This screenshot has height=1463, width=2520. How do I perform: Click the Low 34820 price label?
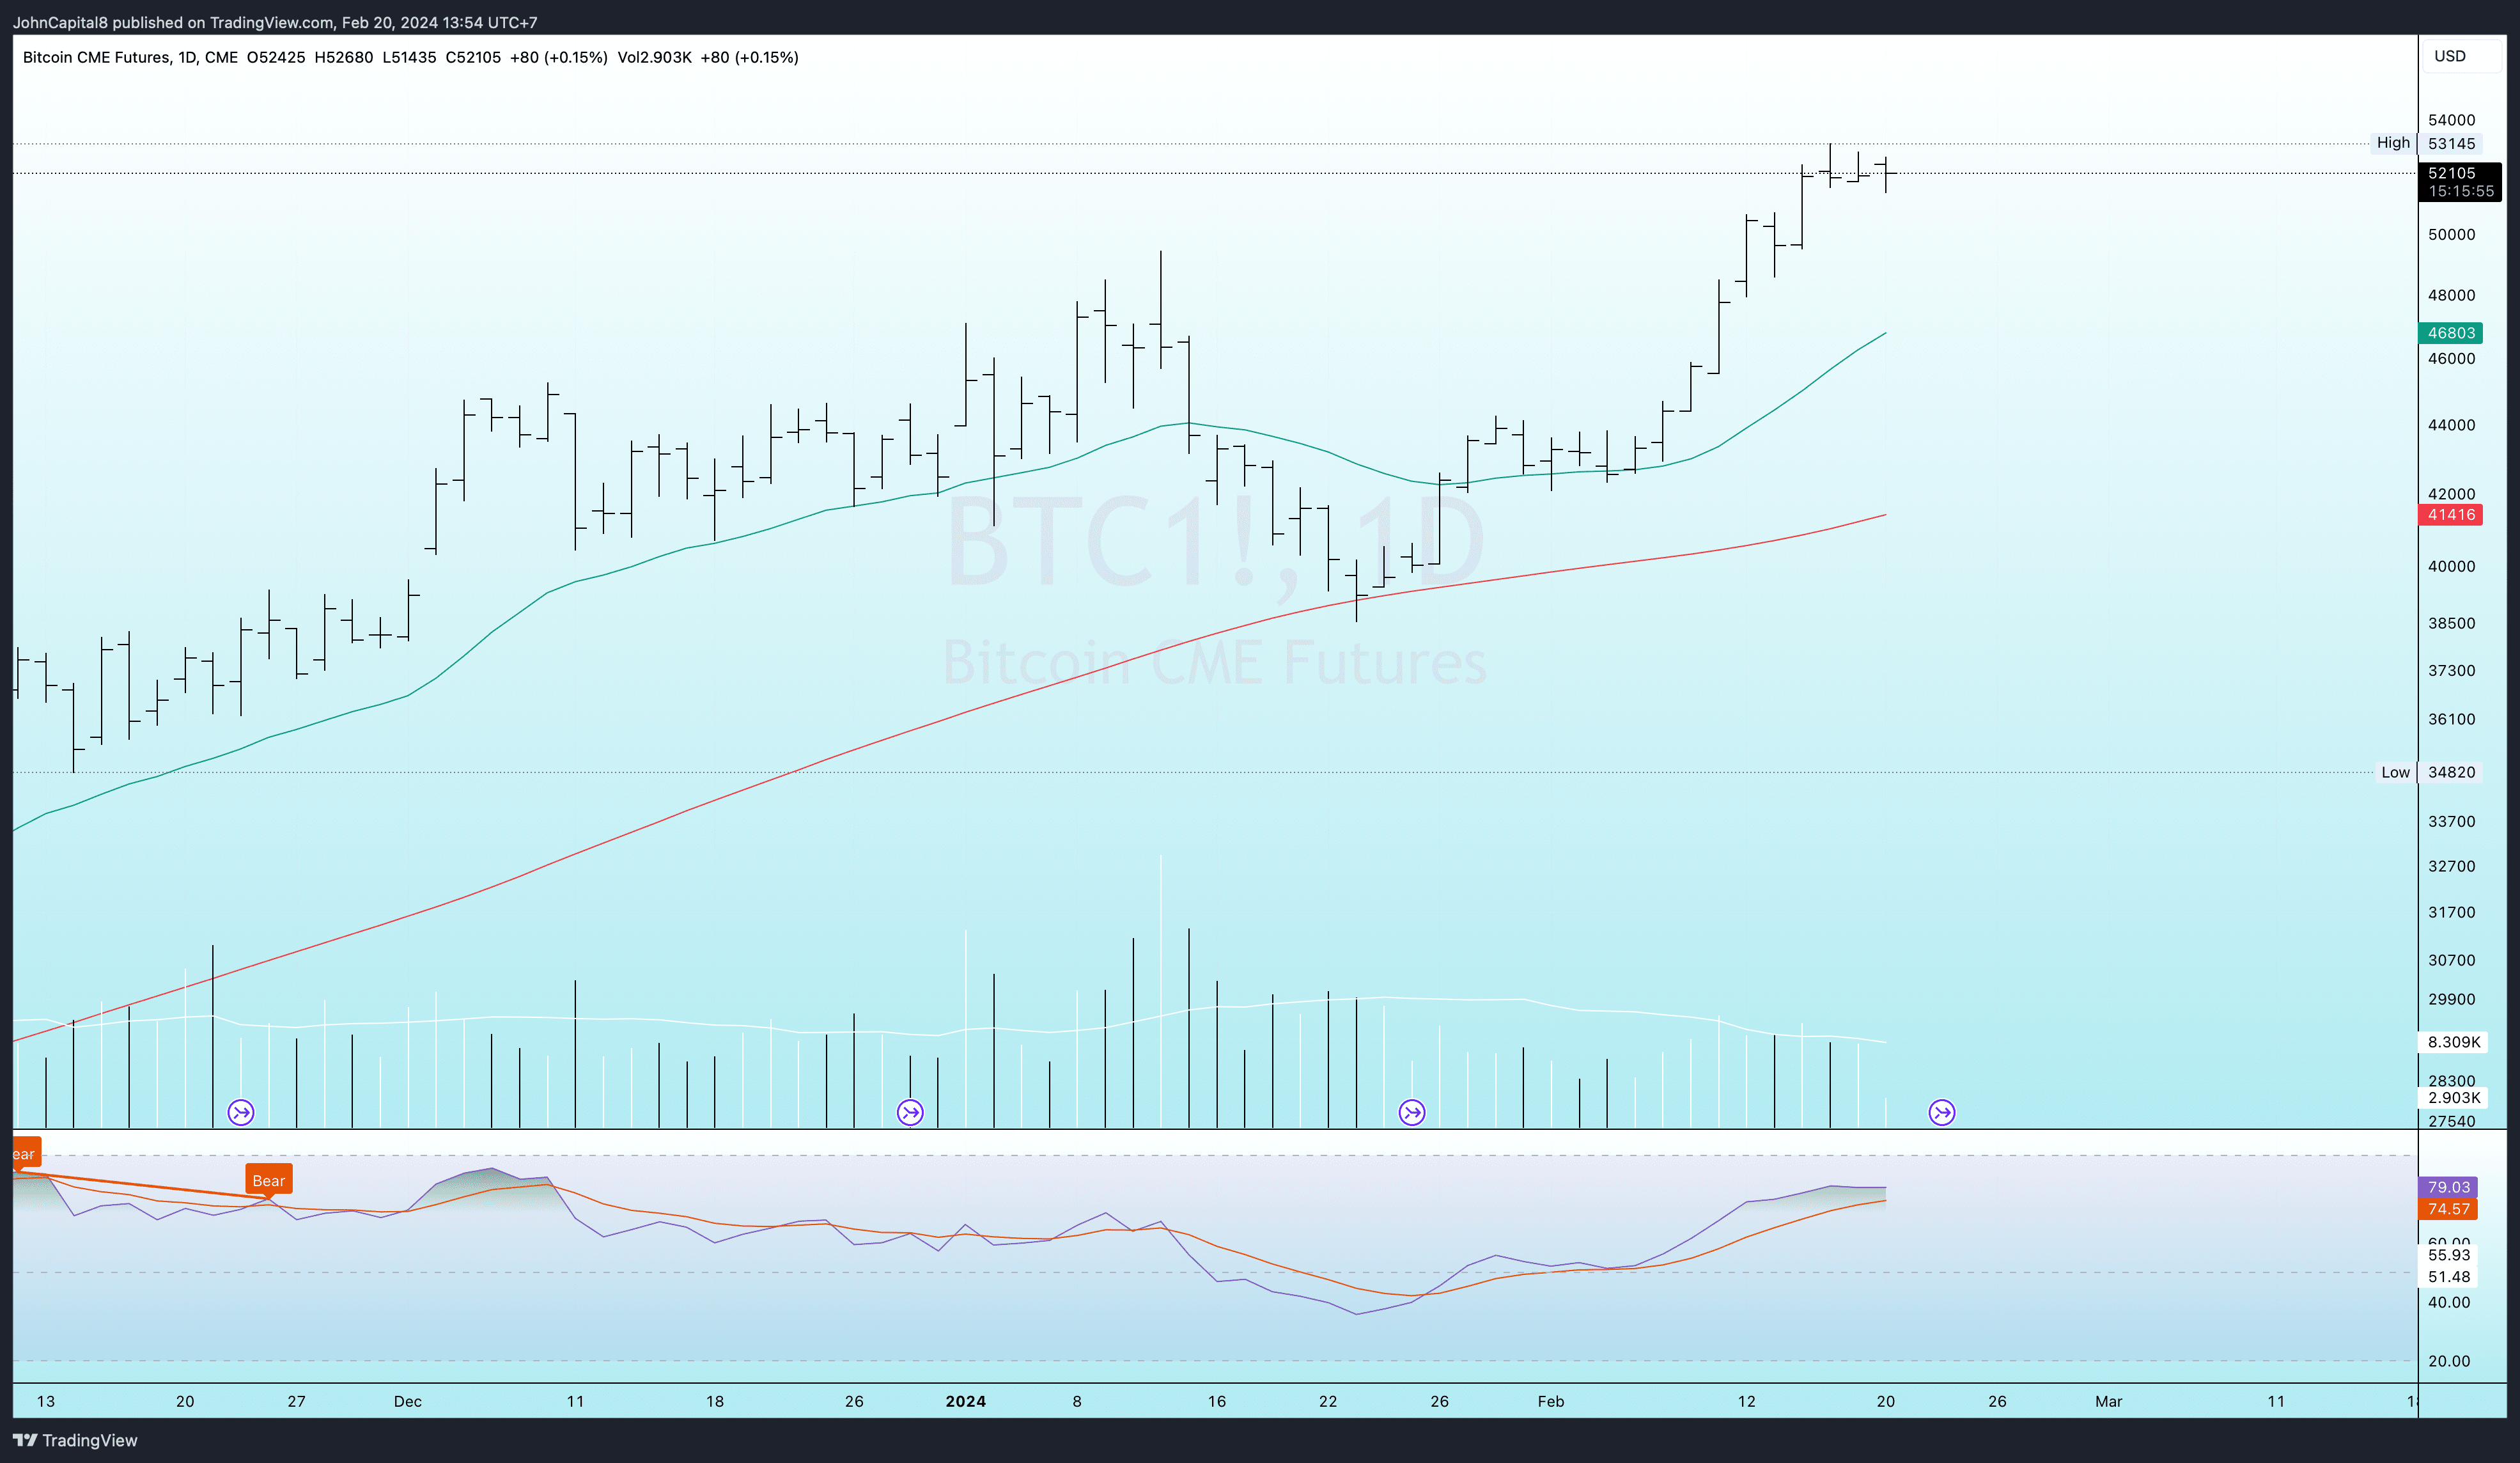2451,772
